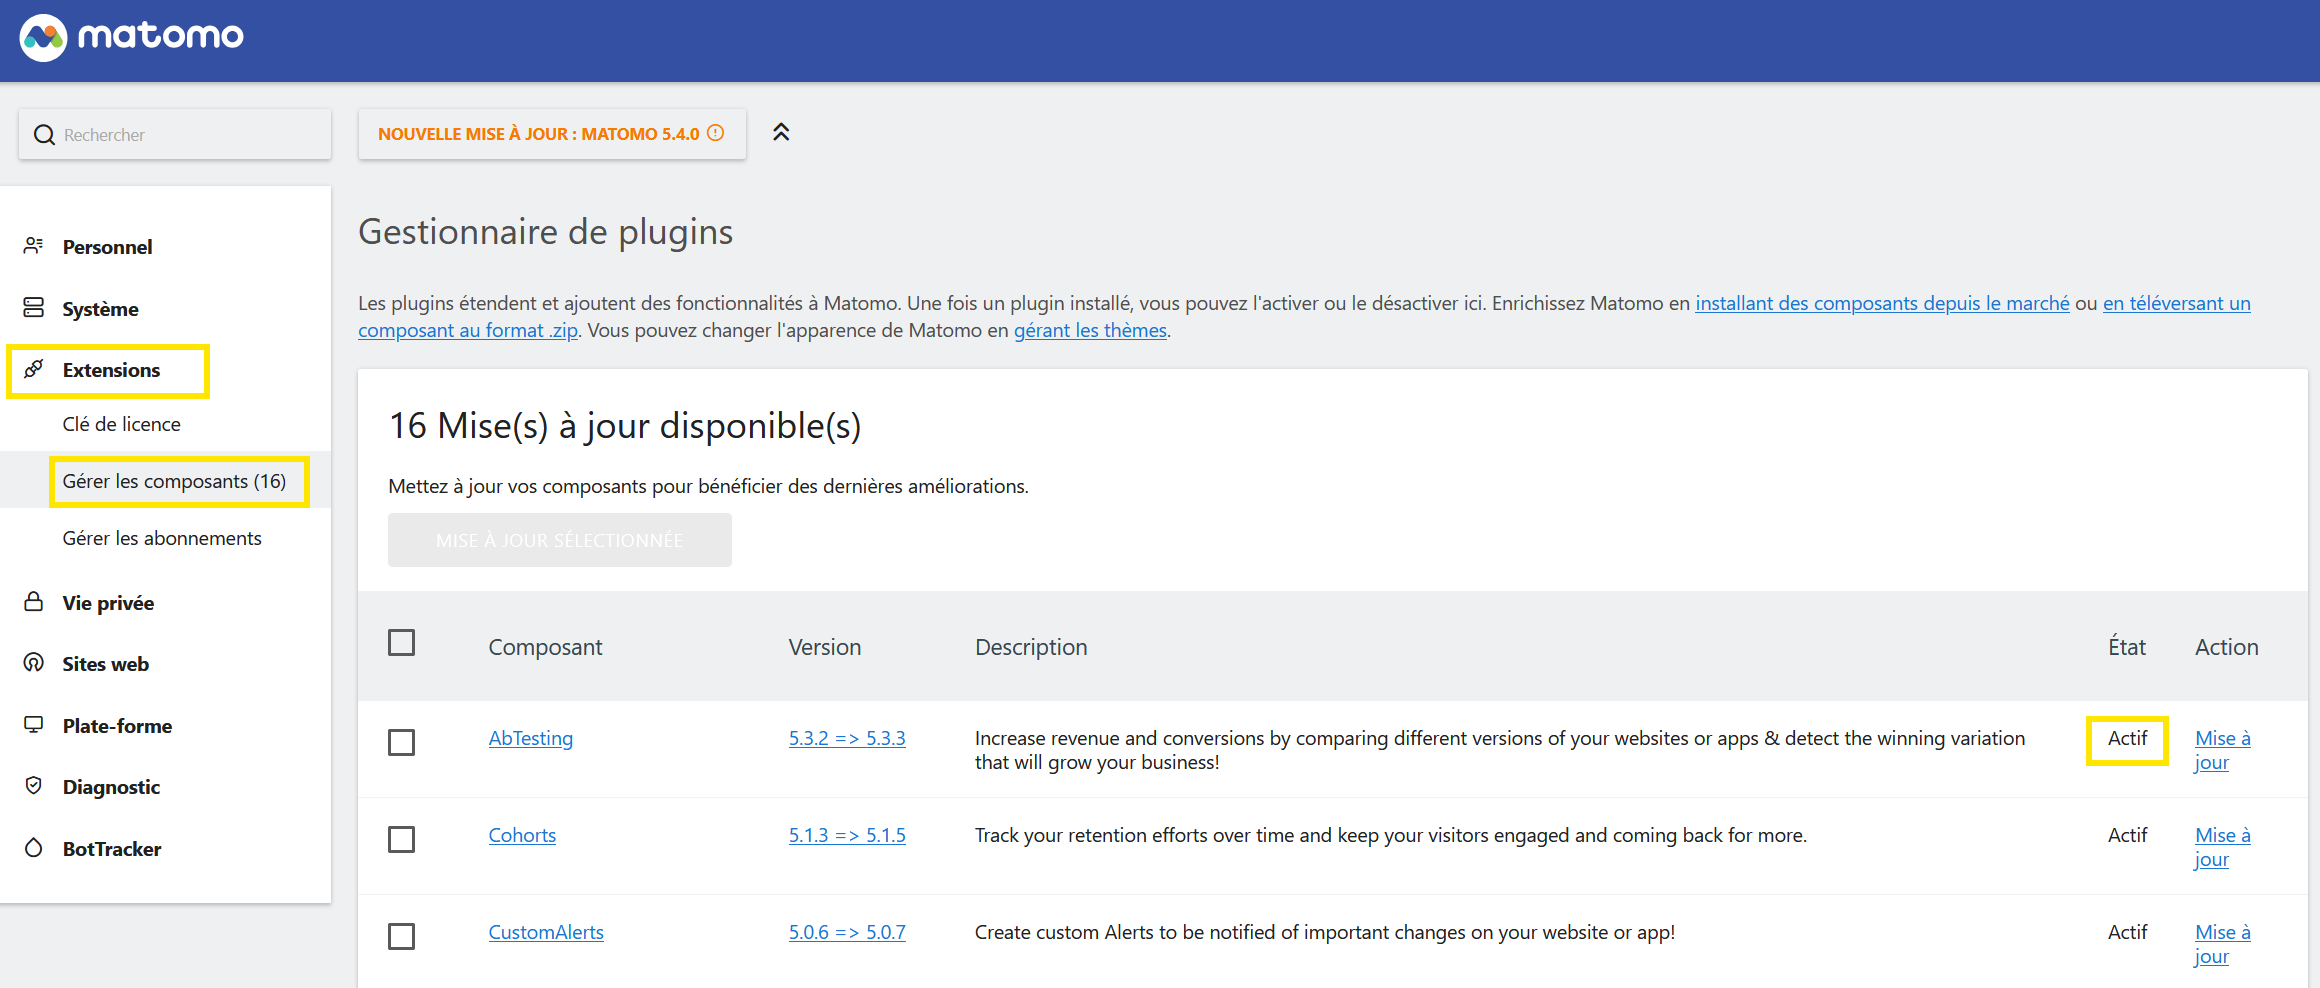Click Actif status in CustomAlerts row
This screenshot has width=2320, height=988.
(x=2127, y=932)
